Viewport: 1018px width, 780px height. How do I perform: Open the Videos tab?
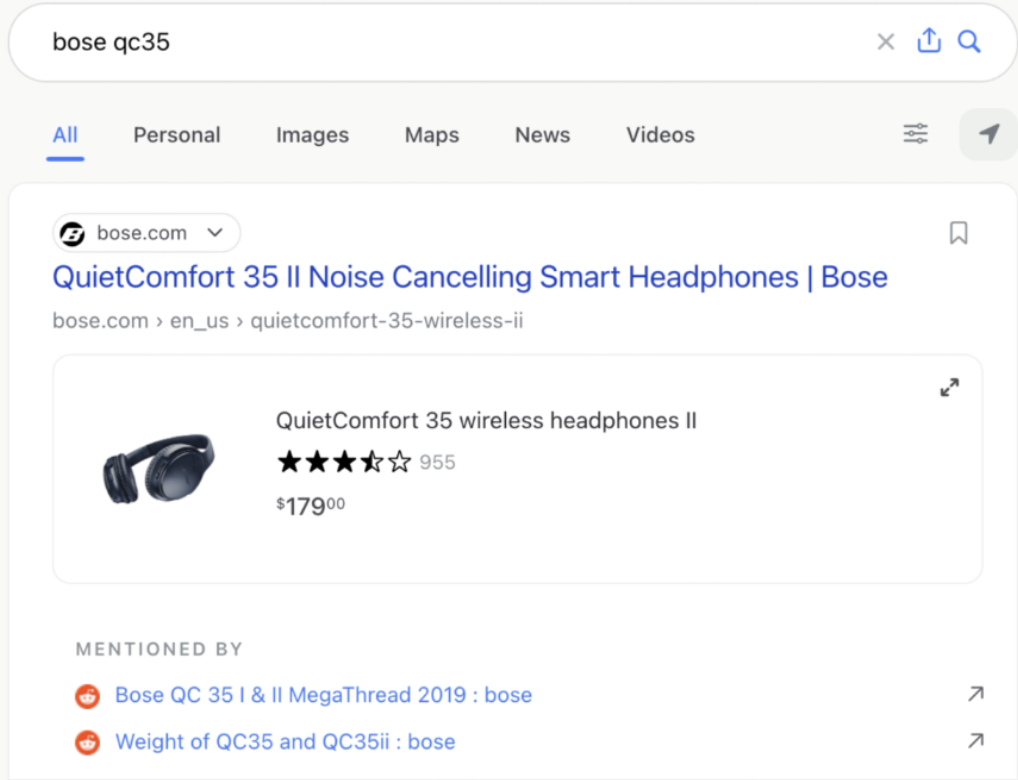tap(660, 135)
